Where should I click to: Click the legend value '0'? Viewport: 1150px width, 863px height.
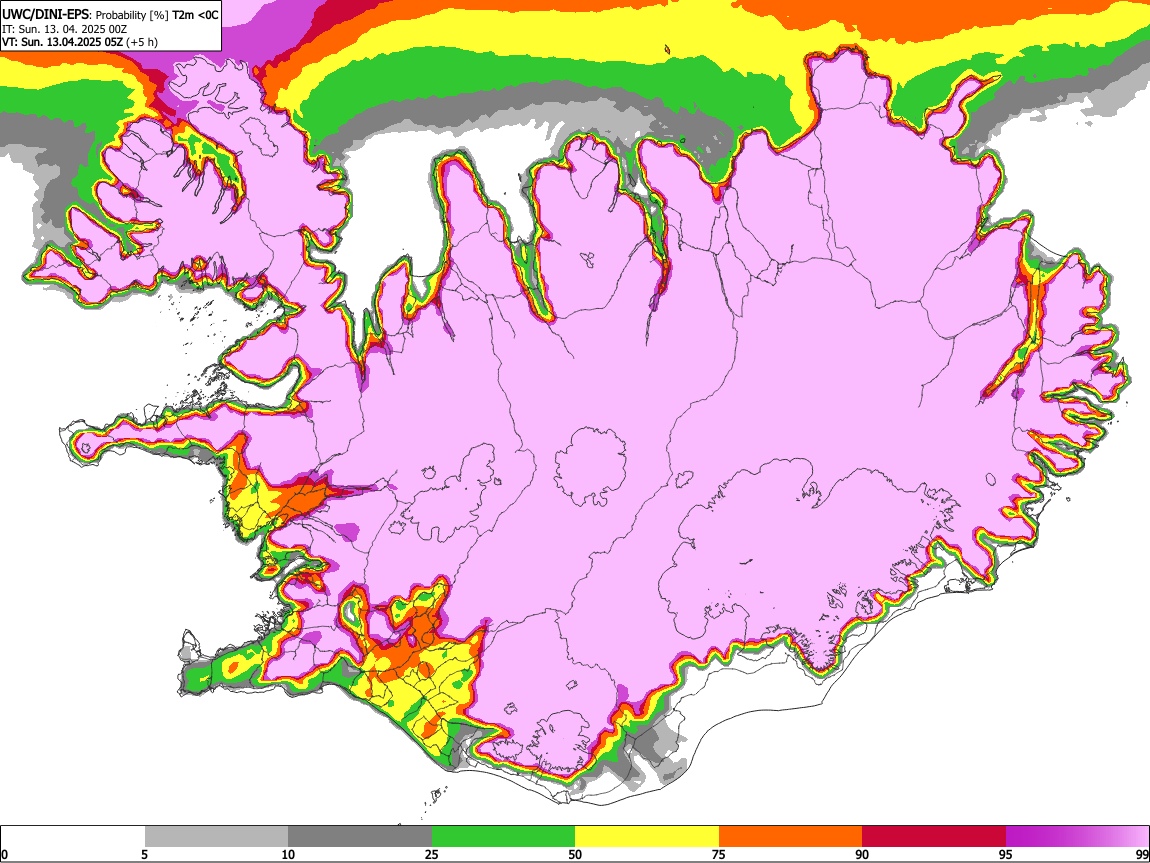(x=5, y=854)
